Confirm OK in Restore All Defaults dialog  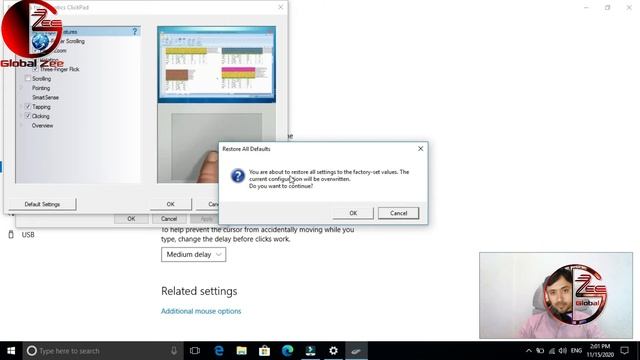click(353, 213)
